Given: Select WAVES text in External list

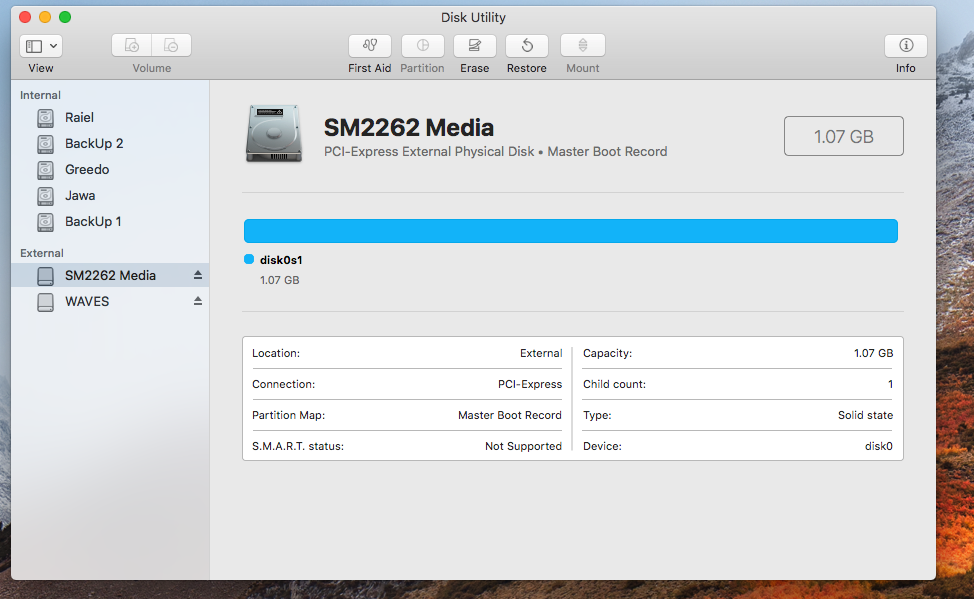Looking at the screenshot, I should pos(87,301).
